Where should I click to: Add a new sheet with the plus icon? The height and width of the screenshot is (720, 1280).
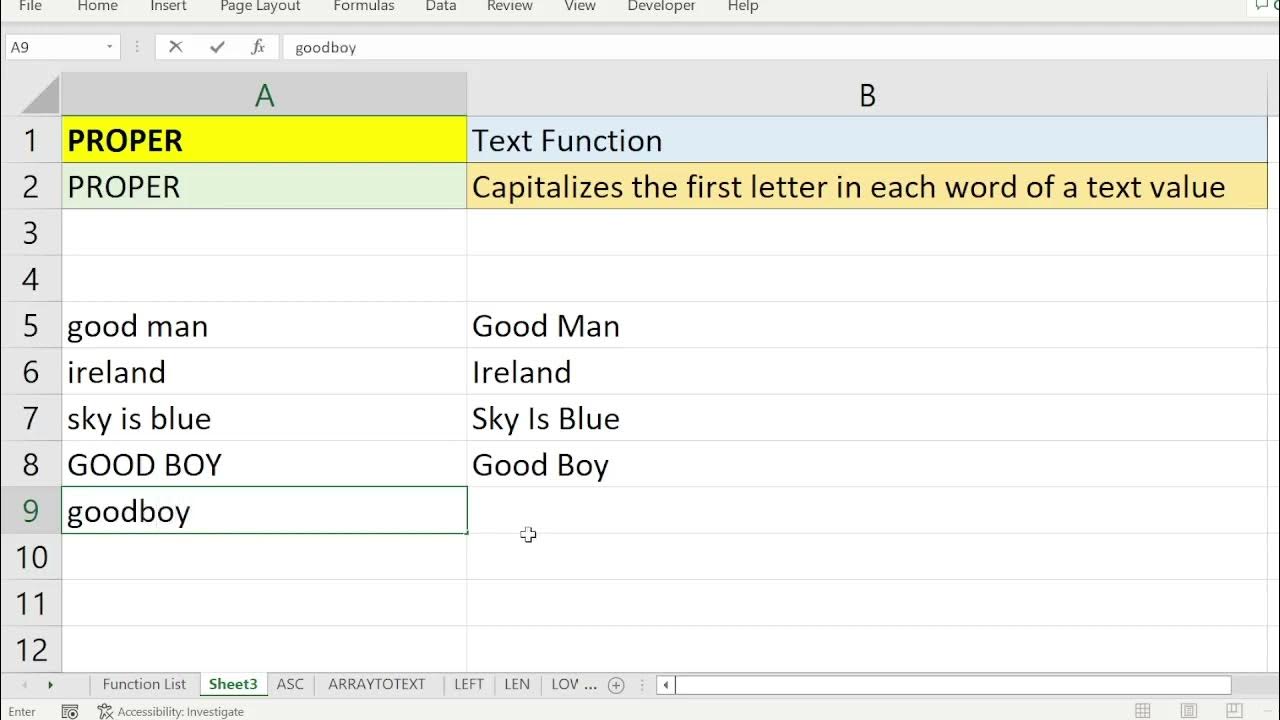pos(616,685)
